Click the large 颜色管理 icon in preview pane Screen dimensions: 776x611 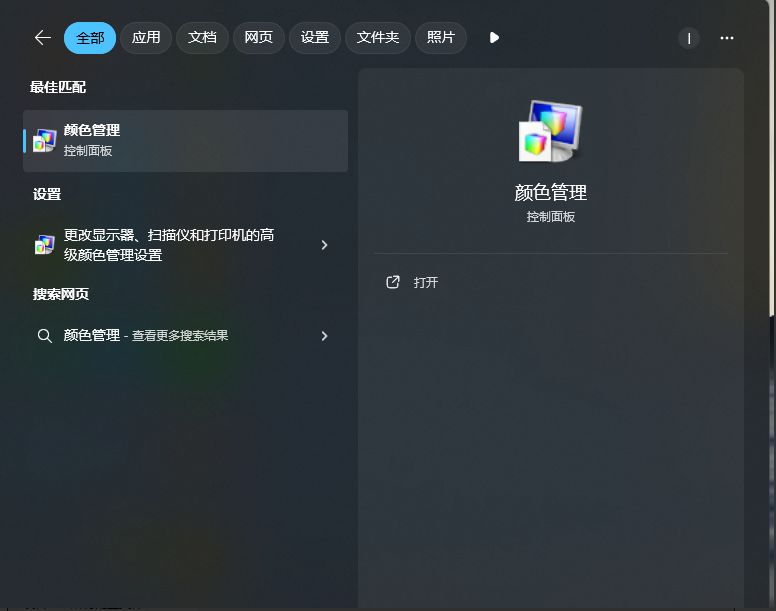(x=550, y=131)
